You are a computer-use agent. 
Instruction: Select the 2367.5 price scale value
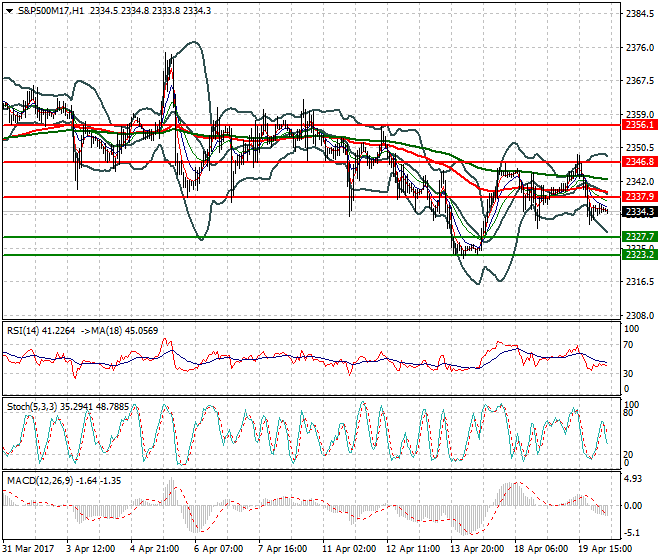pos(640,80)
